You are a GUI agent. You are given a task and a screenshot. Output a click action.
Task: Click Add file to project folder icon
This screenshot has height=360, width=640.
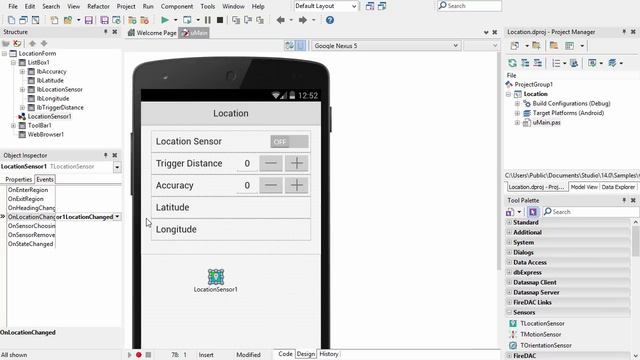(x=132, y=20)
